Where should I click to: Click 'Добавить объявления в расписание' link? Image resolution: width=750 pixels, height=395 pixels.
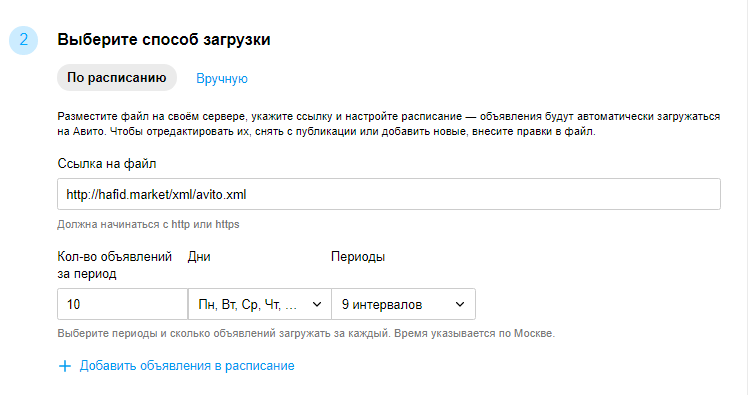[187, 366]
